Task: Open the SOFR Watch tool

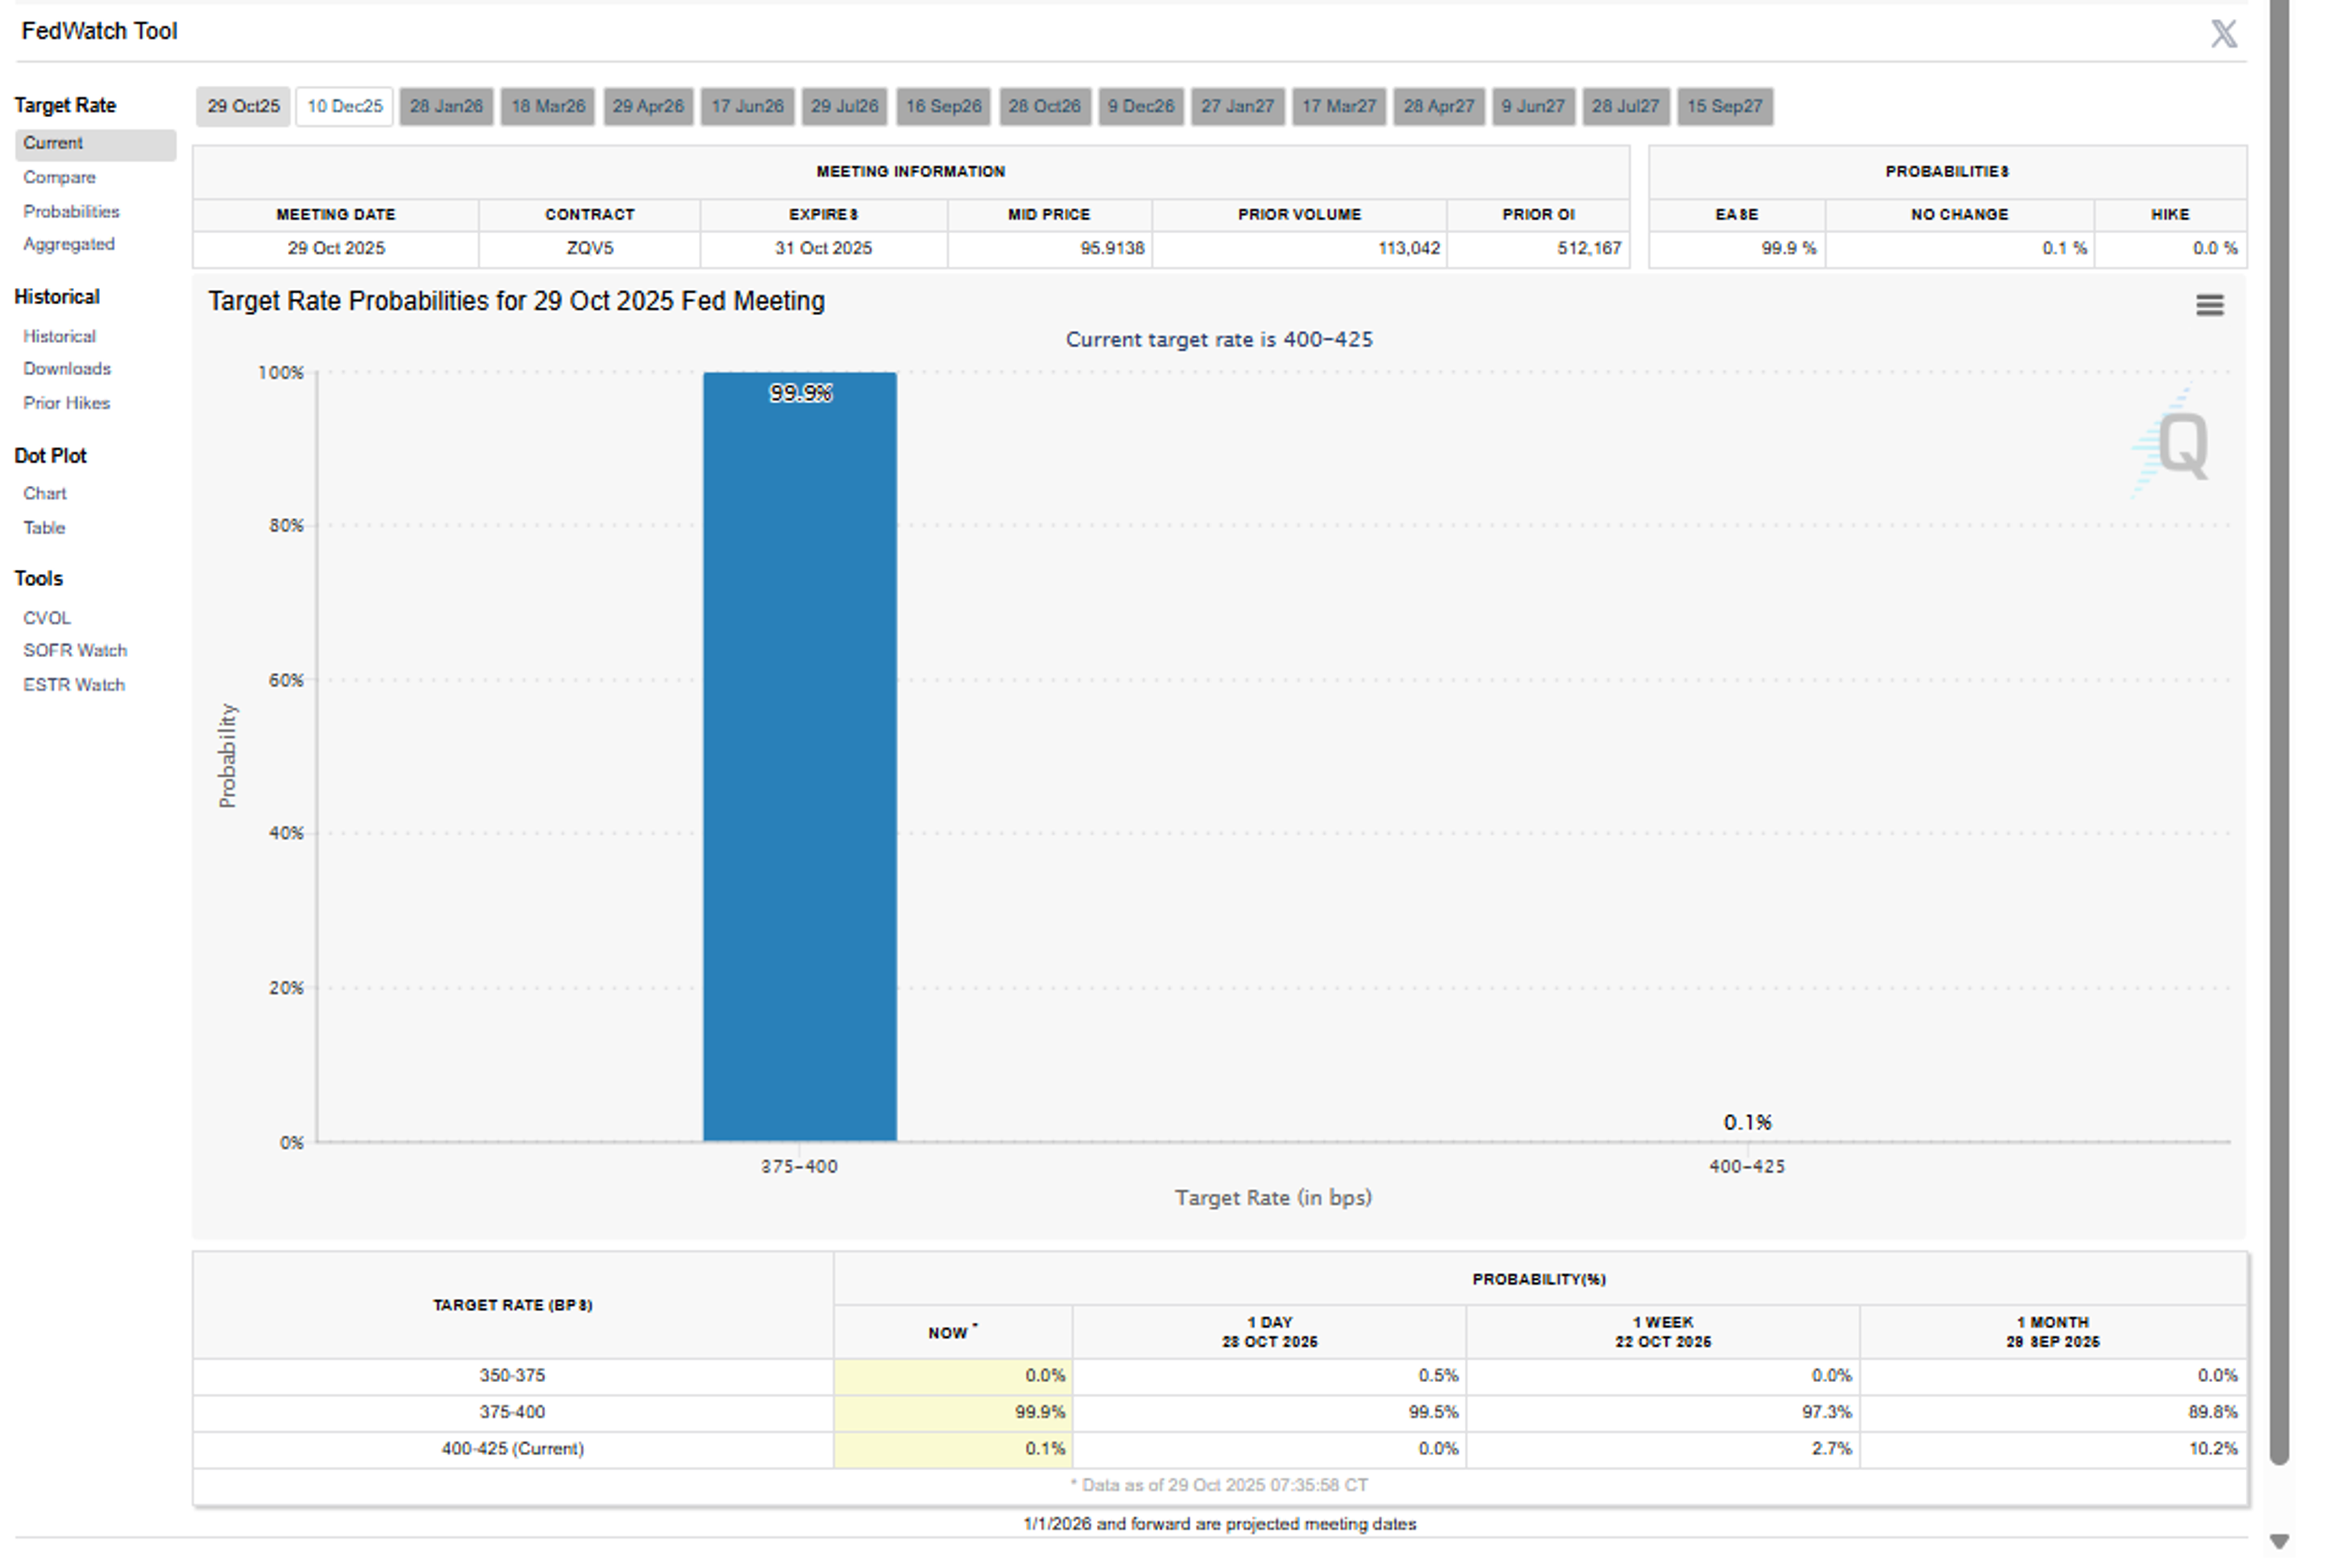Action: [x=75, y=651]
